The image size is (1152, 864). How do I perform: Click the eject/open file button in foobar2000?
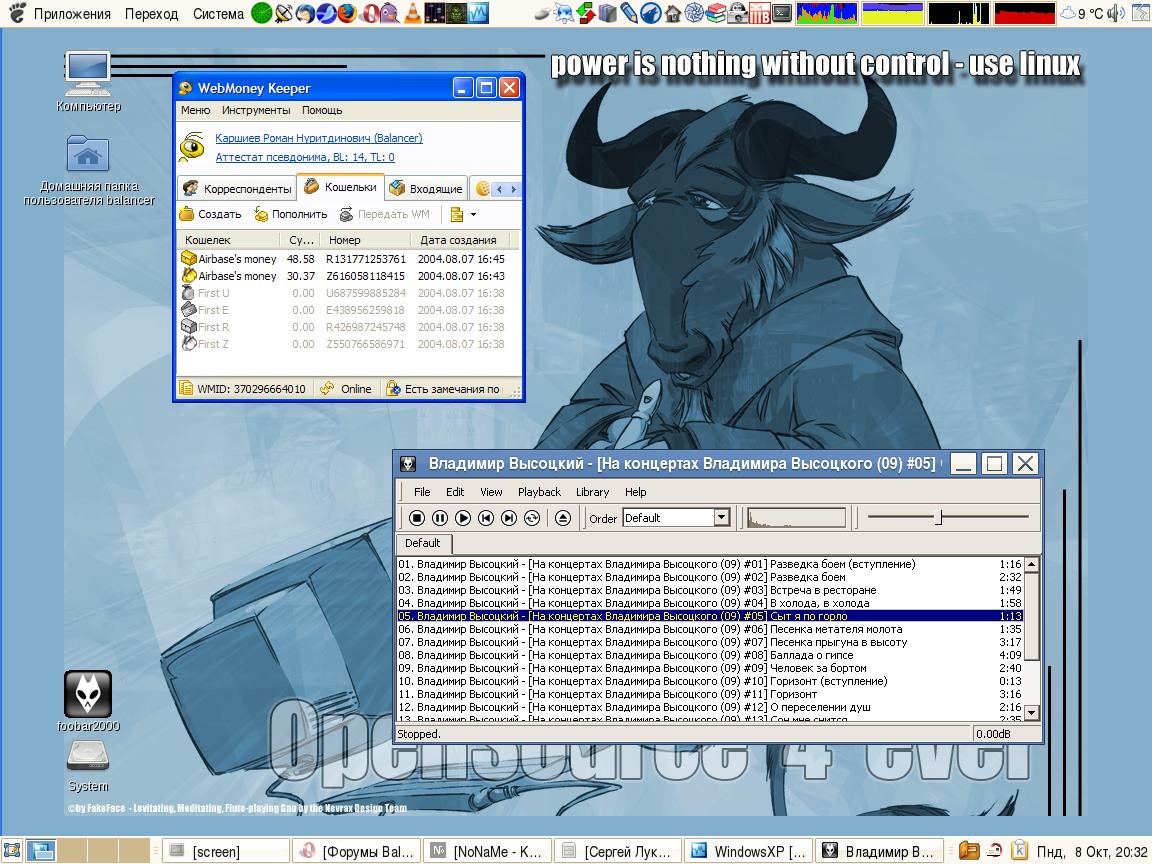[x=563, y=518]
